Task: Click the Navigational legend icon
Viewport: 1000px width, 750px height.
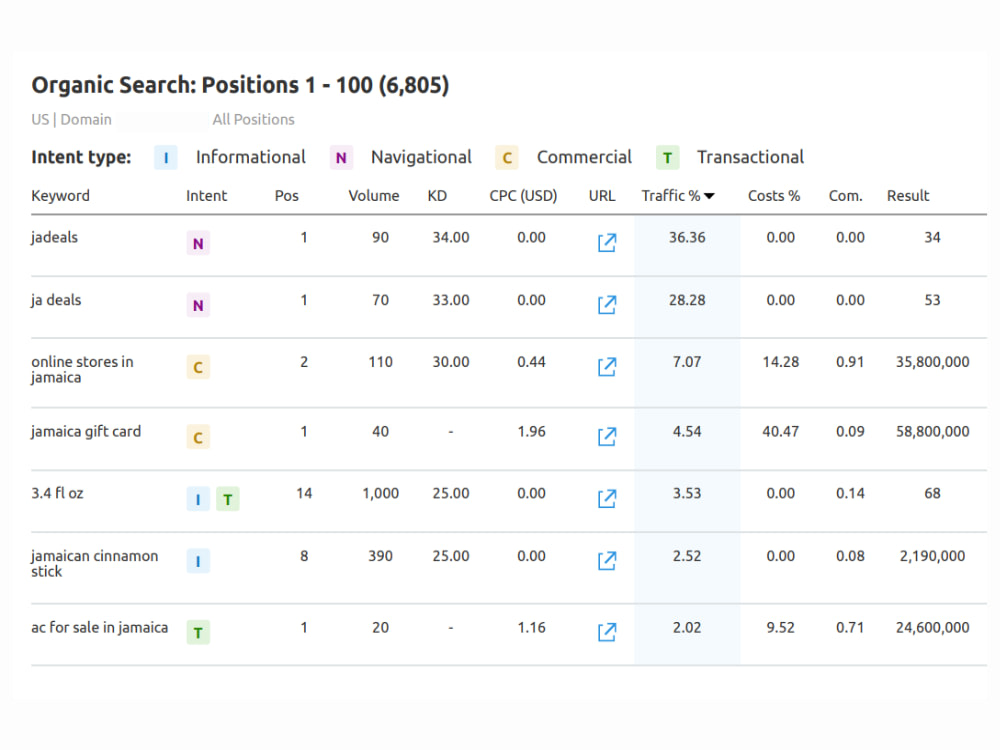Action: tap(341, 158)
